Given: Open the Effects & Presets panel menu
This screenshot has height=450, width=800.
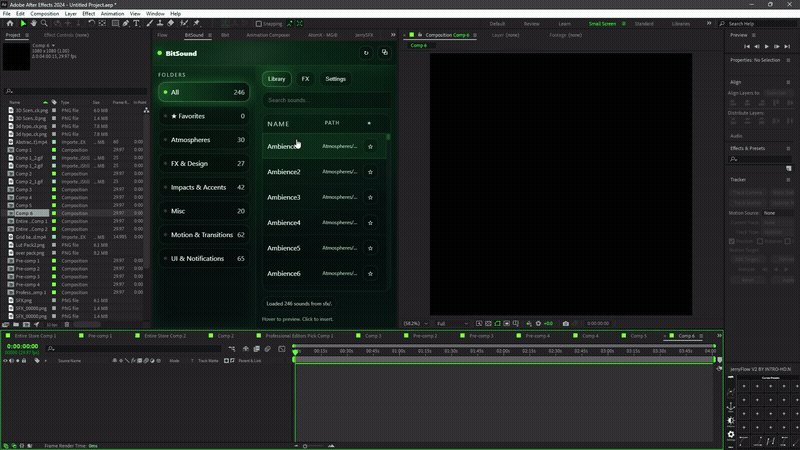Looking at the screenshot, I should point(788,148).
